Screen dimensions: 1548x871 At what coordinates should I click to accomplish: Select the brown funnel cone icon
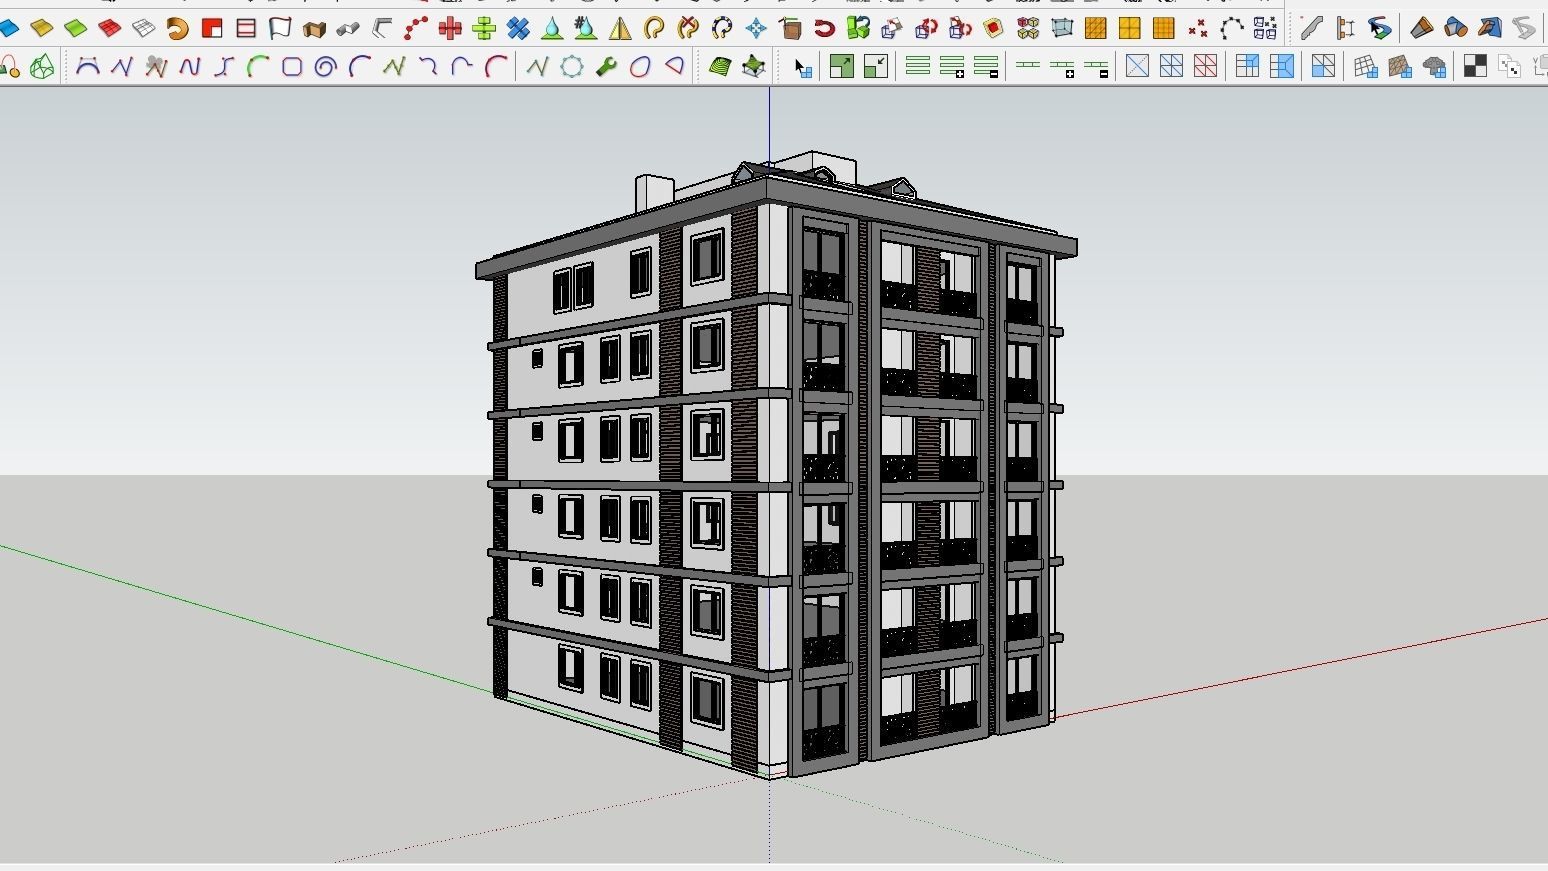tap(1422, 28)
